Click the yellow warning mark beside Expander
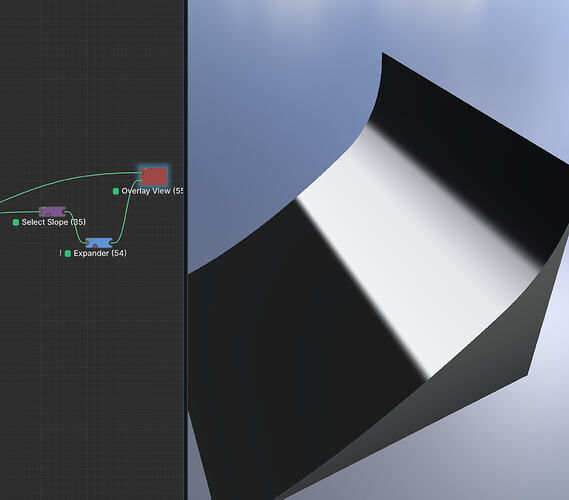Image resolution: width=569 pixels, height=500 pixels. (x=60, y=253)
